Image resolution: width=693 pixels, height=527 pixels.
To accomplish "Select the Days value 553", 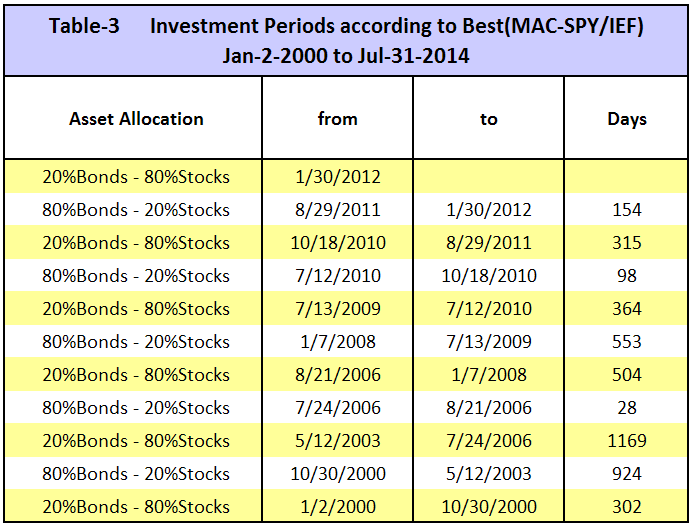I will click(x=627, y=342).
